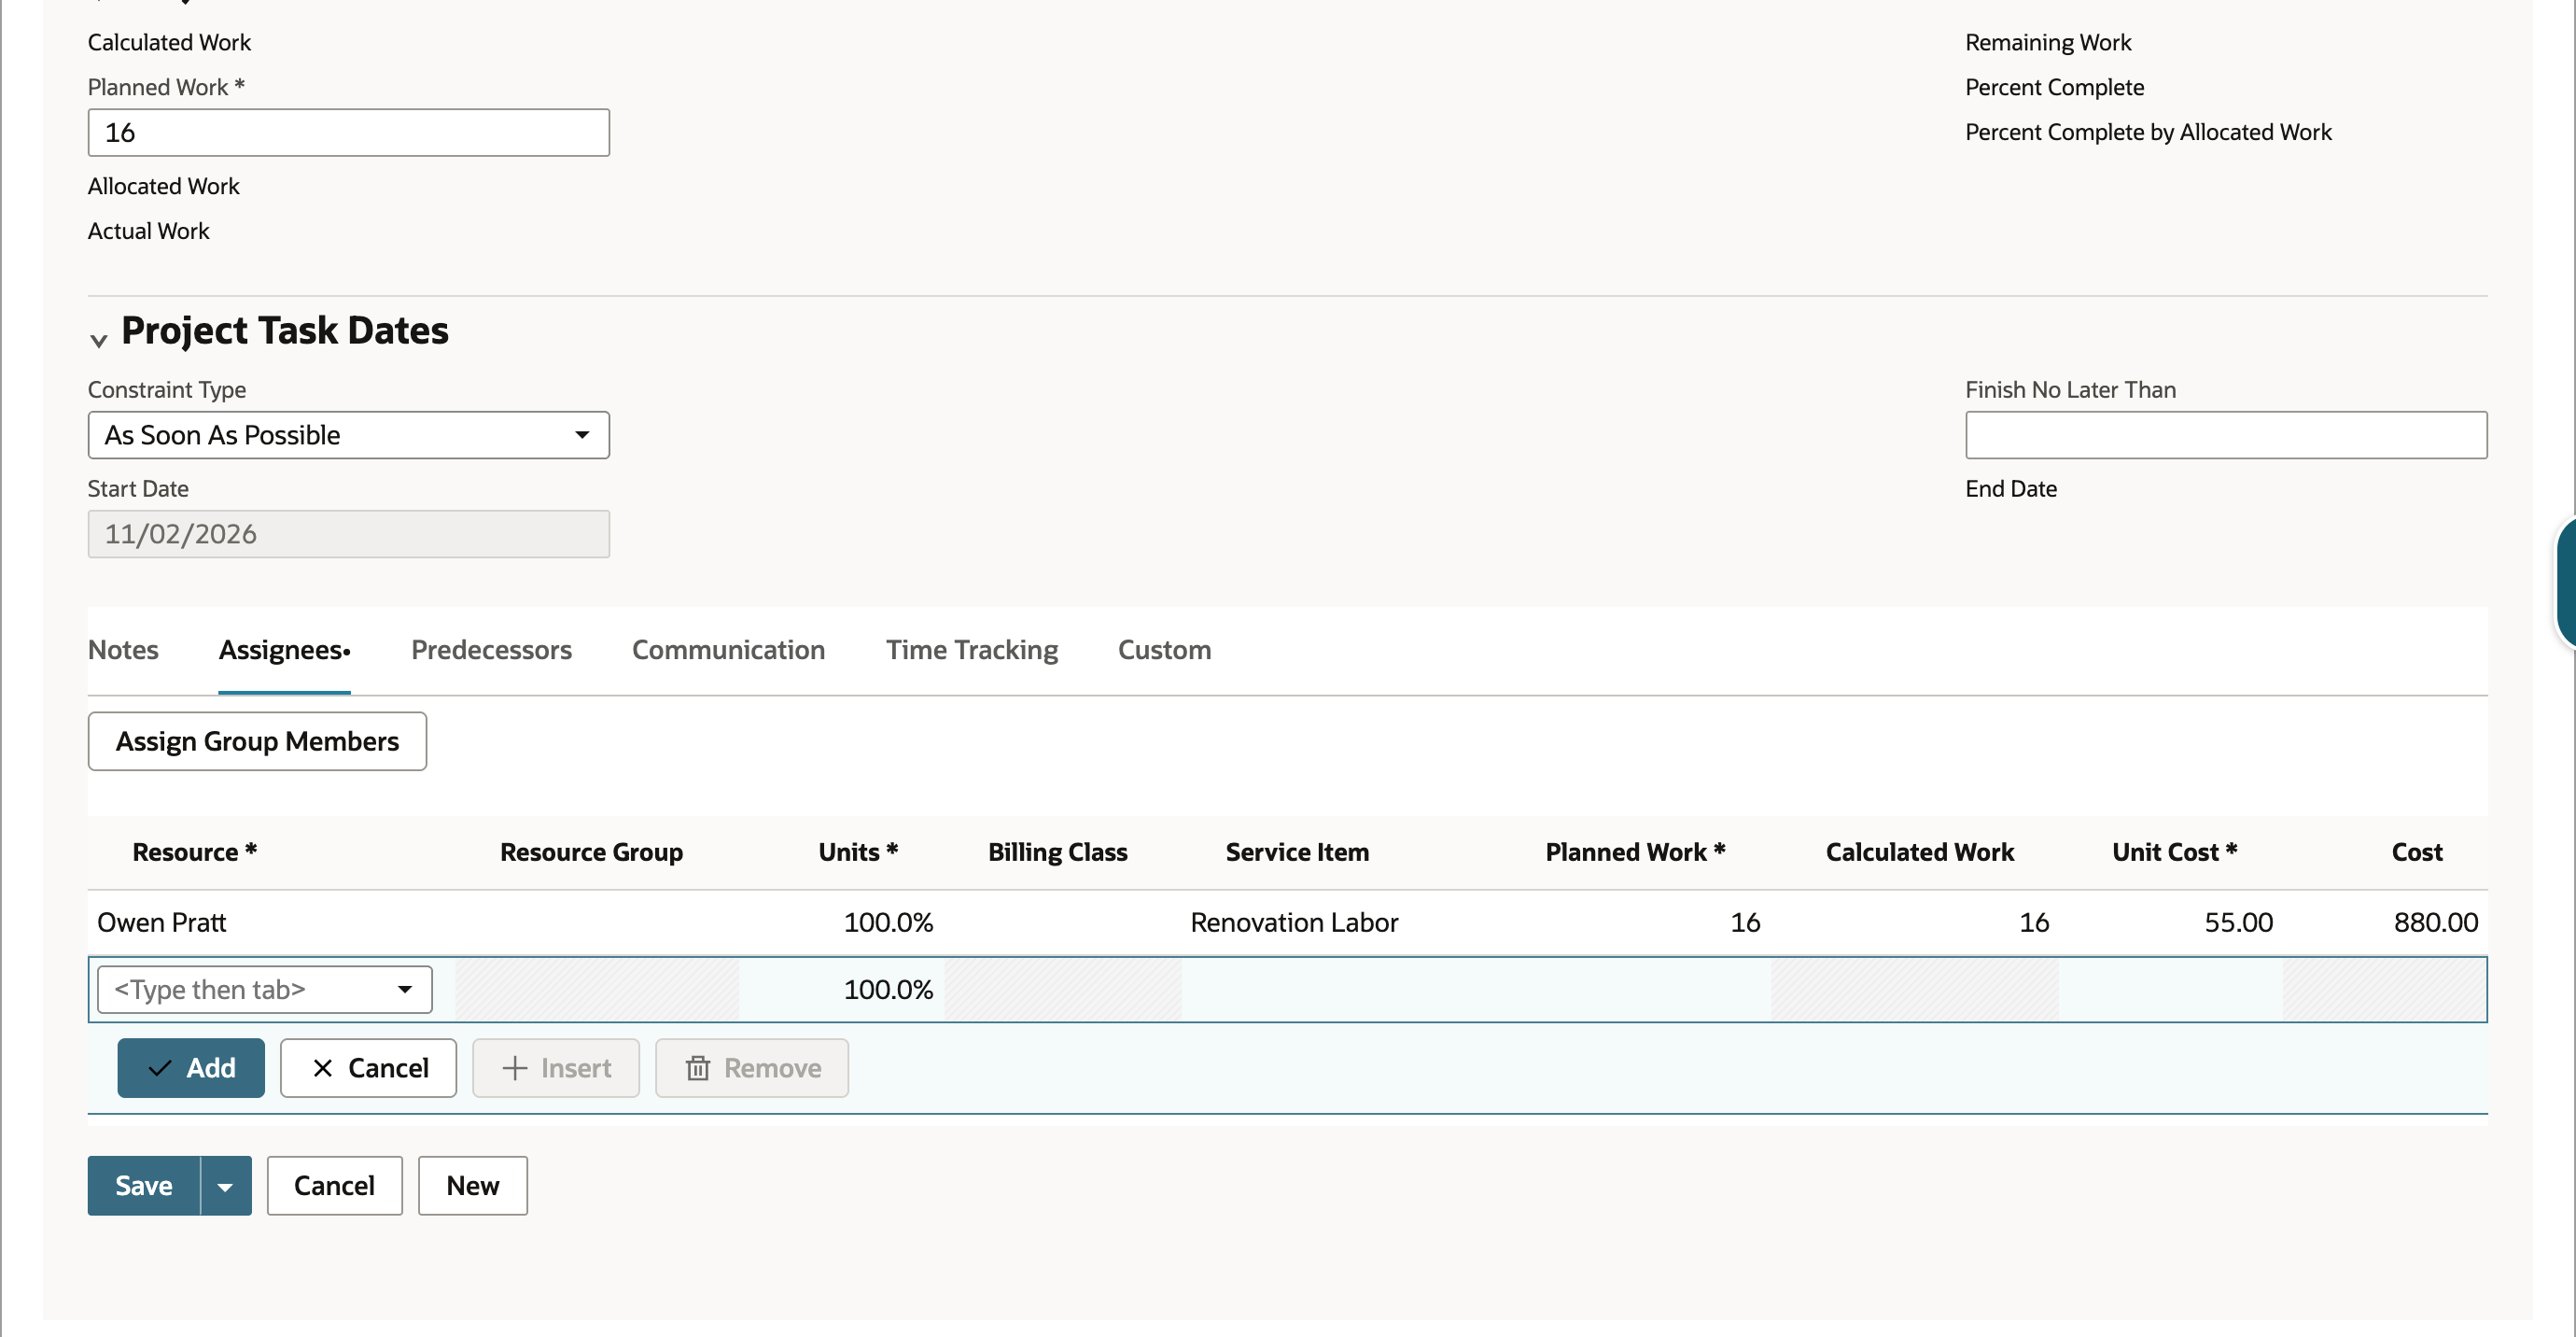Switch to the Custom tab
The height and width of the screenshot is (1337, 2576).
(x=1164, y=650)
